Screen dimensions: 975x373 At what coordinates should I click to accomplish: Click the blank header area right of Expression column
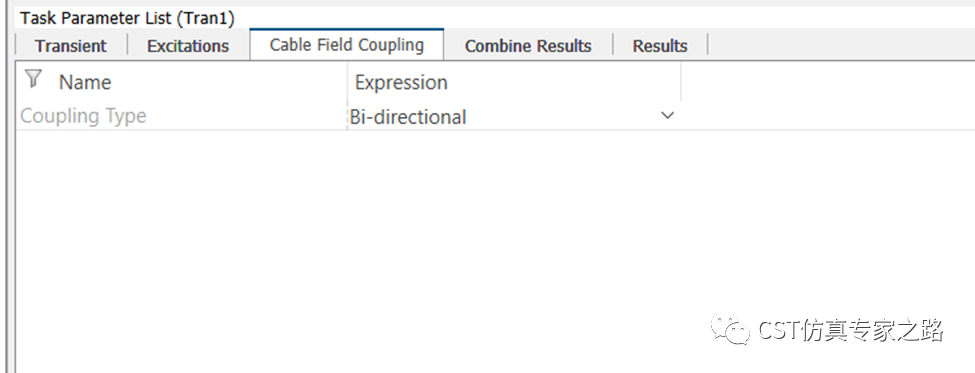point(828,82)
